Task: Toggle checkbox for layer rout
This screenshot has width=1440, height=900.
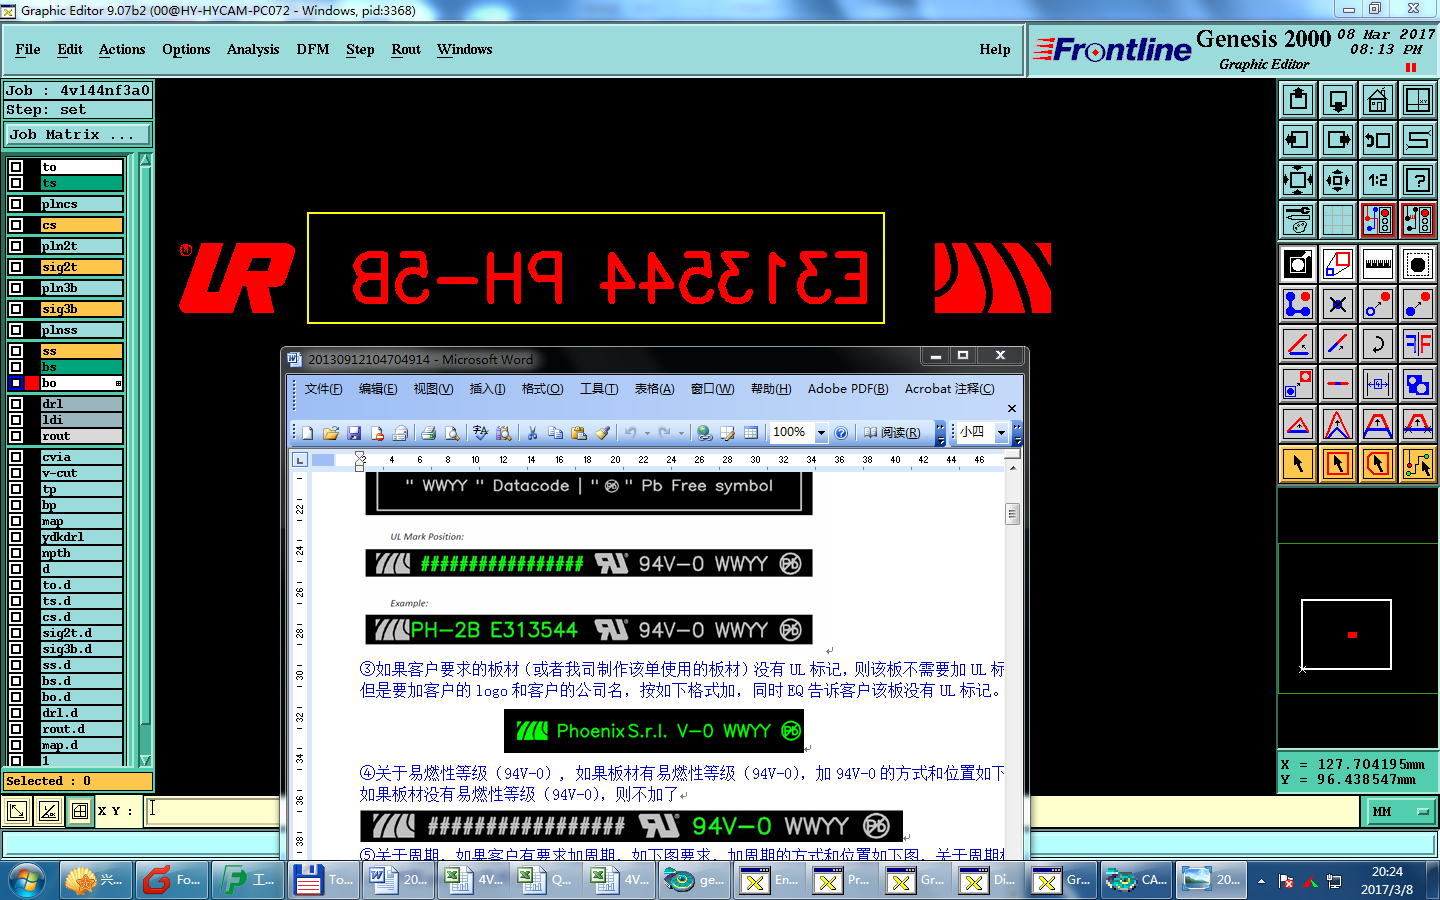Action: click(16, 436)
